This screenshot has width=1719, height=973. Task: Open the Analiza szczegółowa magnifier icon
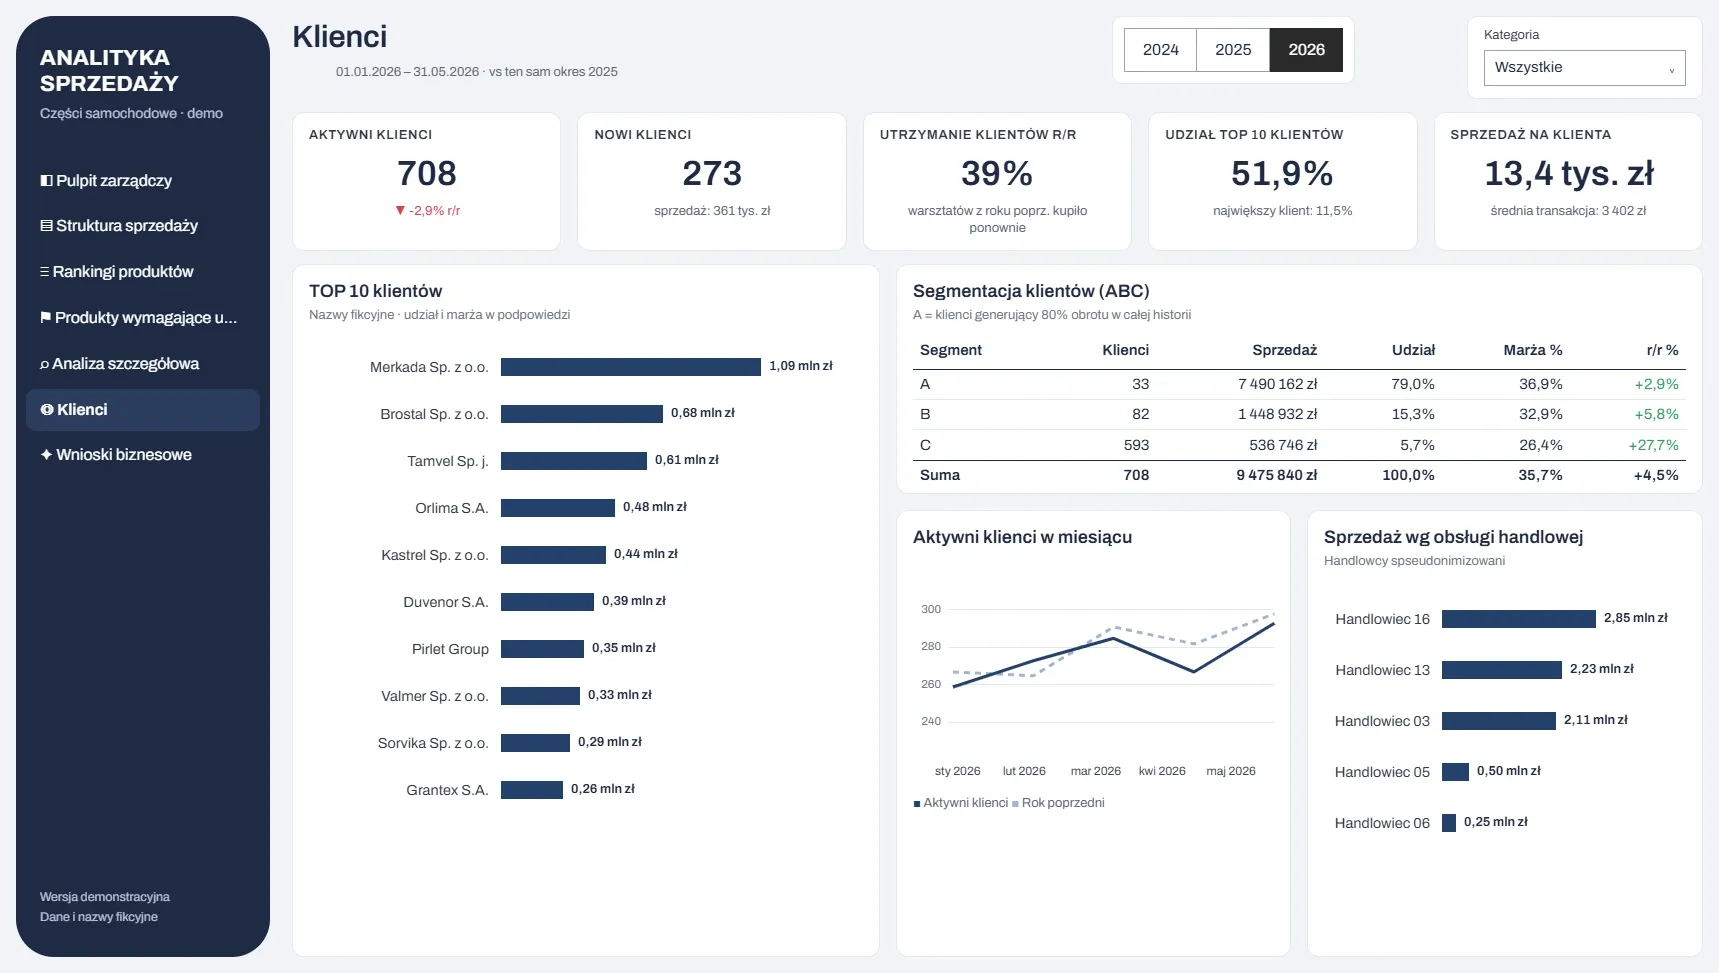click(44, 364)
